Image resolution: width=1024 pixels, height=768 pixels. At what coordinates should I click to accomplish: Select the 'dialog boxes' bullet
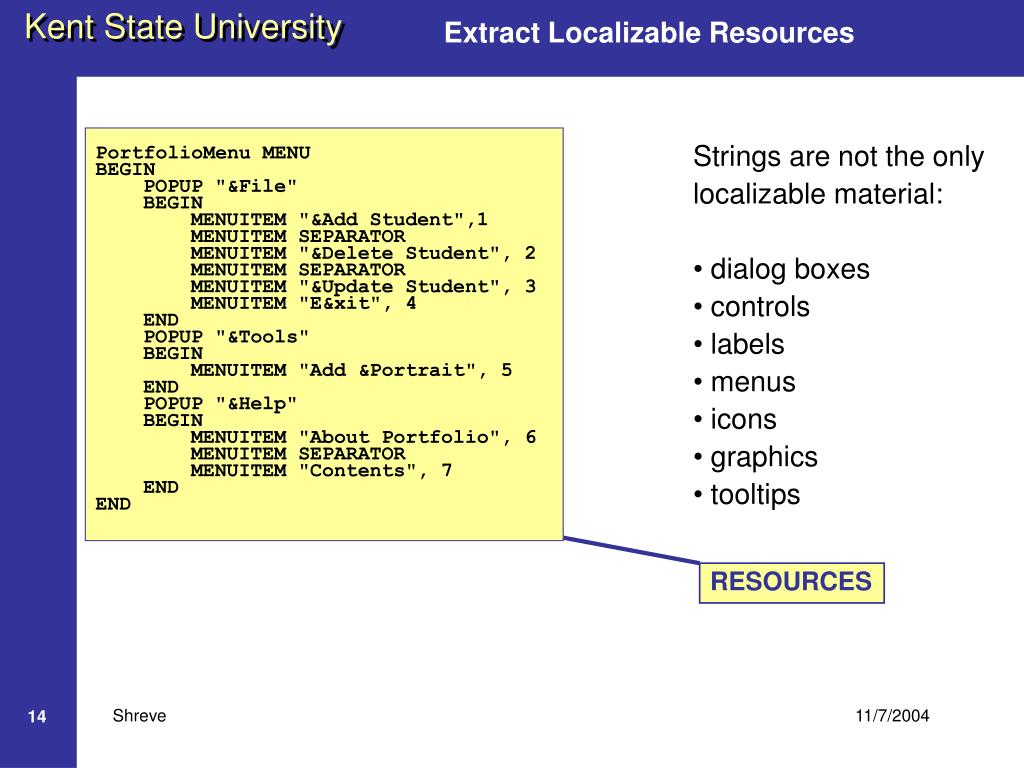[782, 269]
